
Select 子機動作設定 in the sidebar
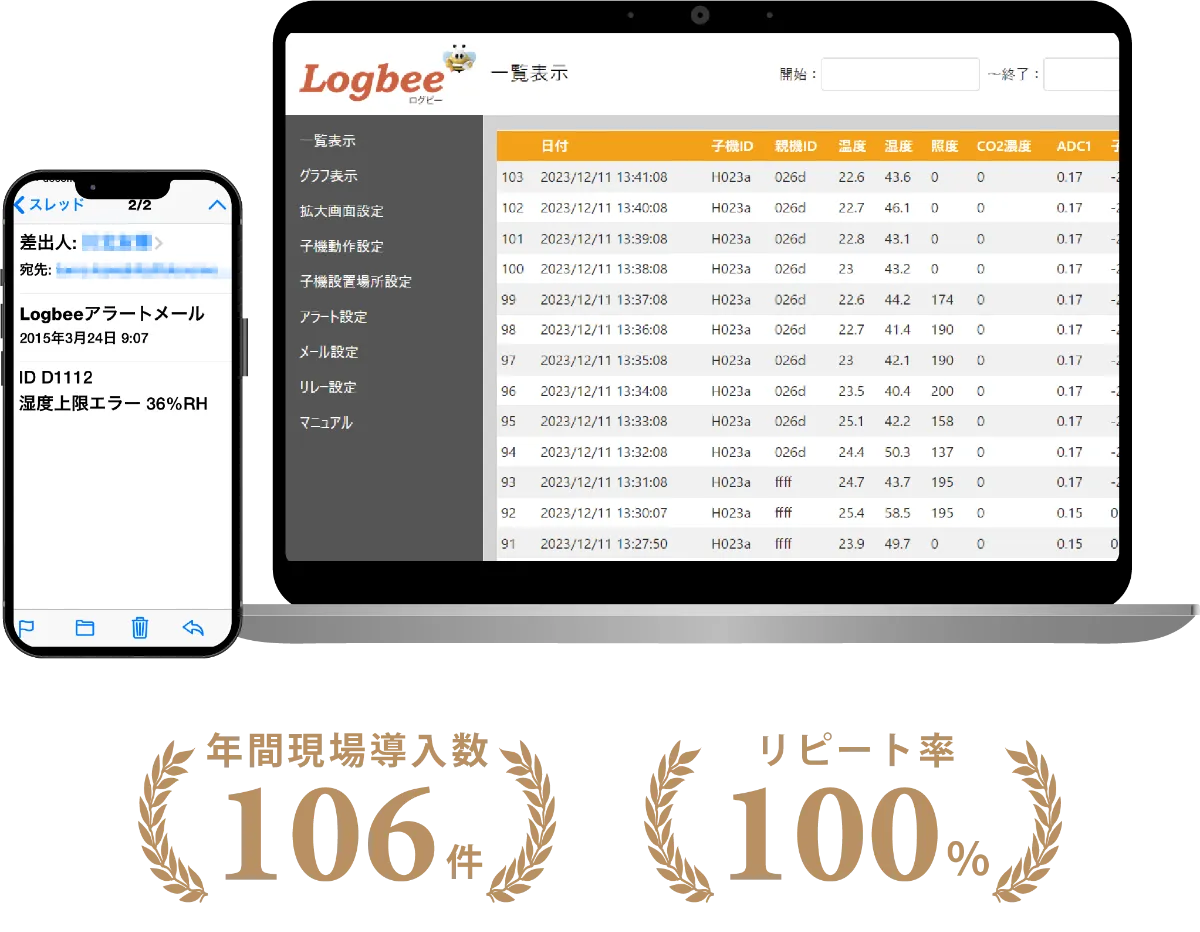[x=341, y=246]
